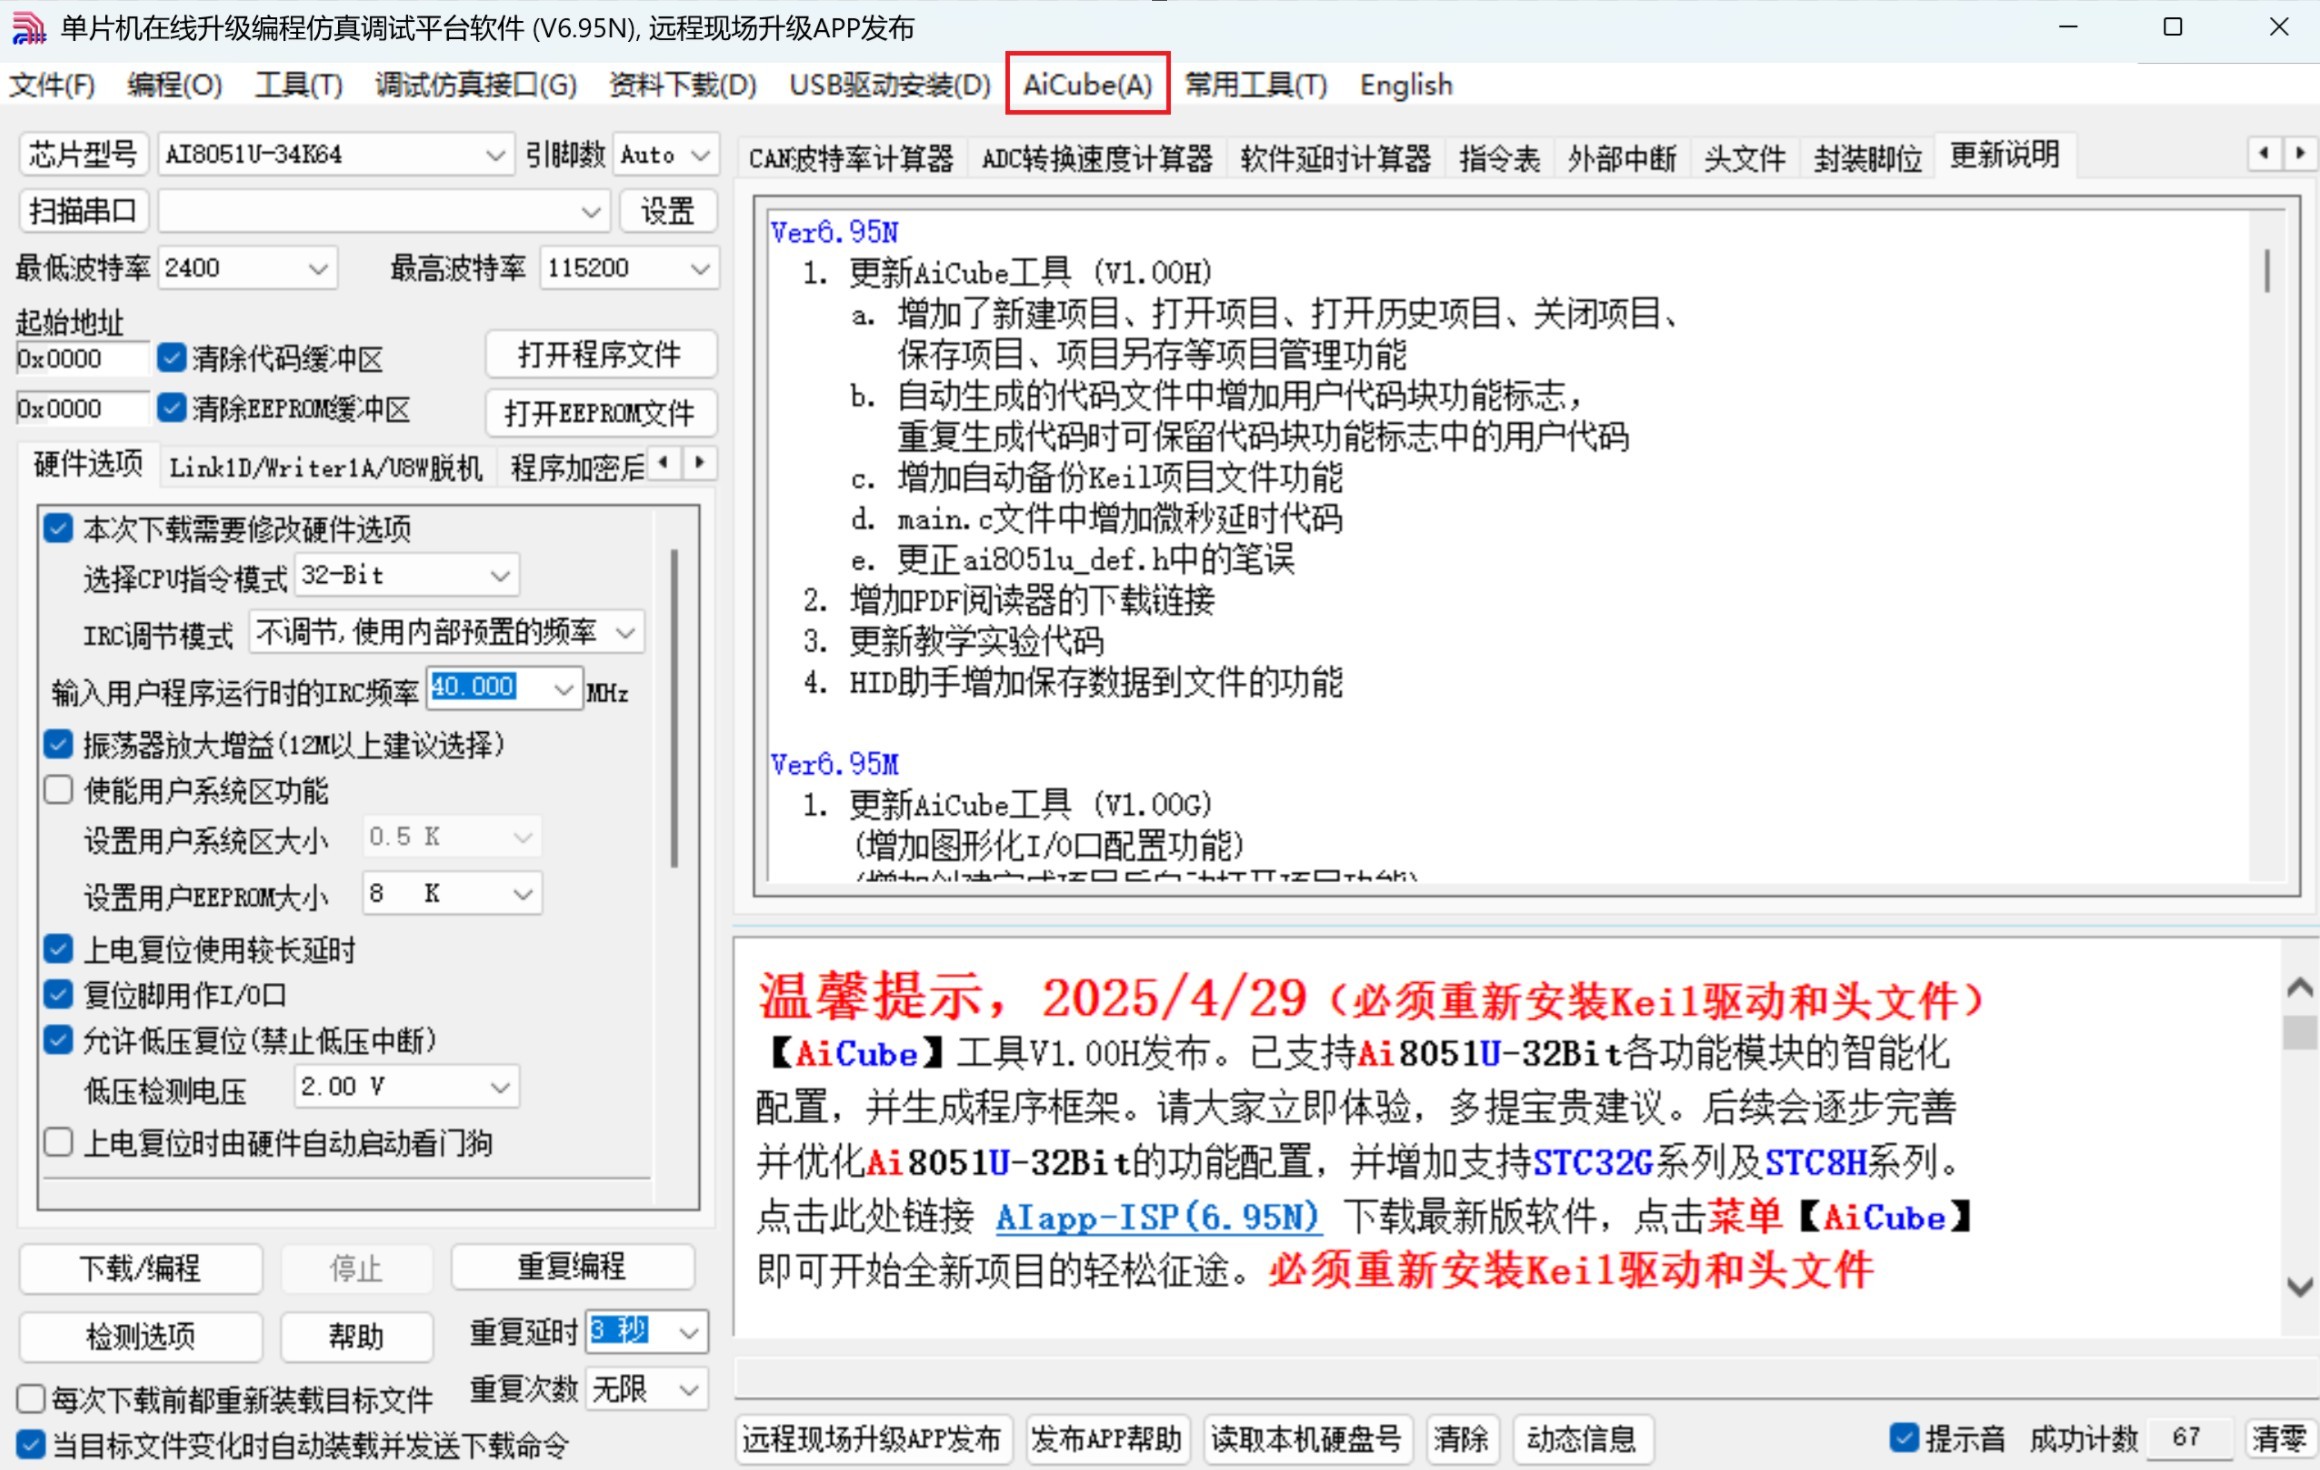Expand the 最高波特率 115200 dropdown

coord(700,268)
